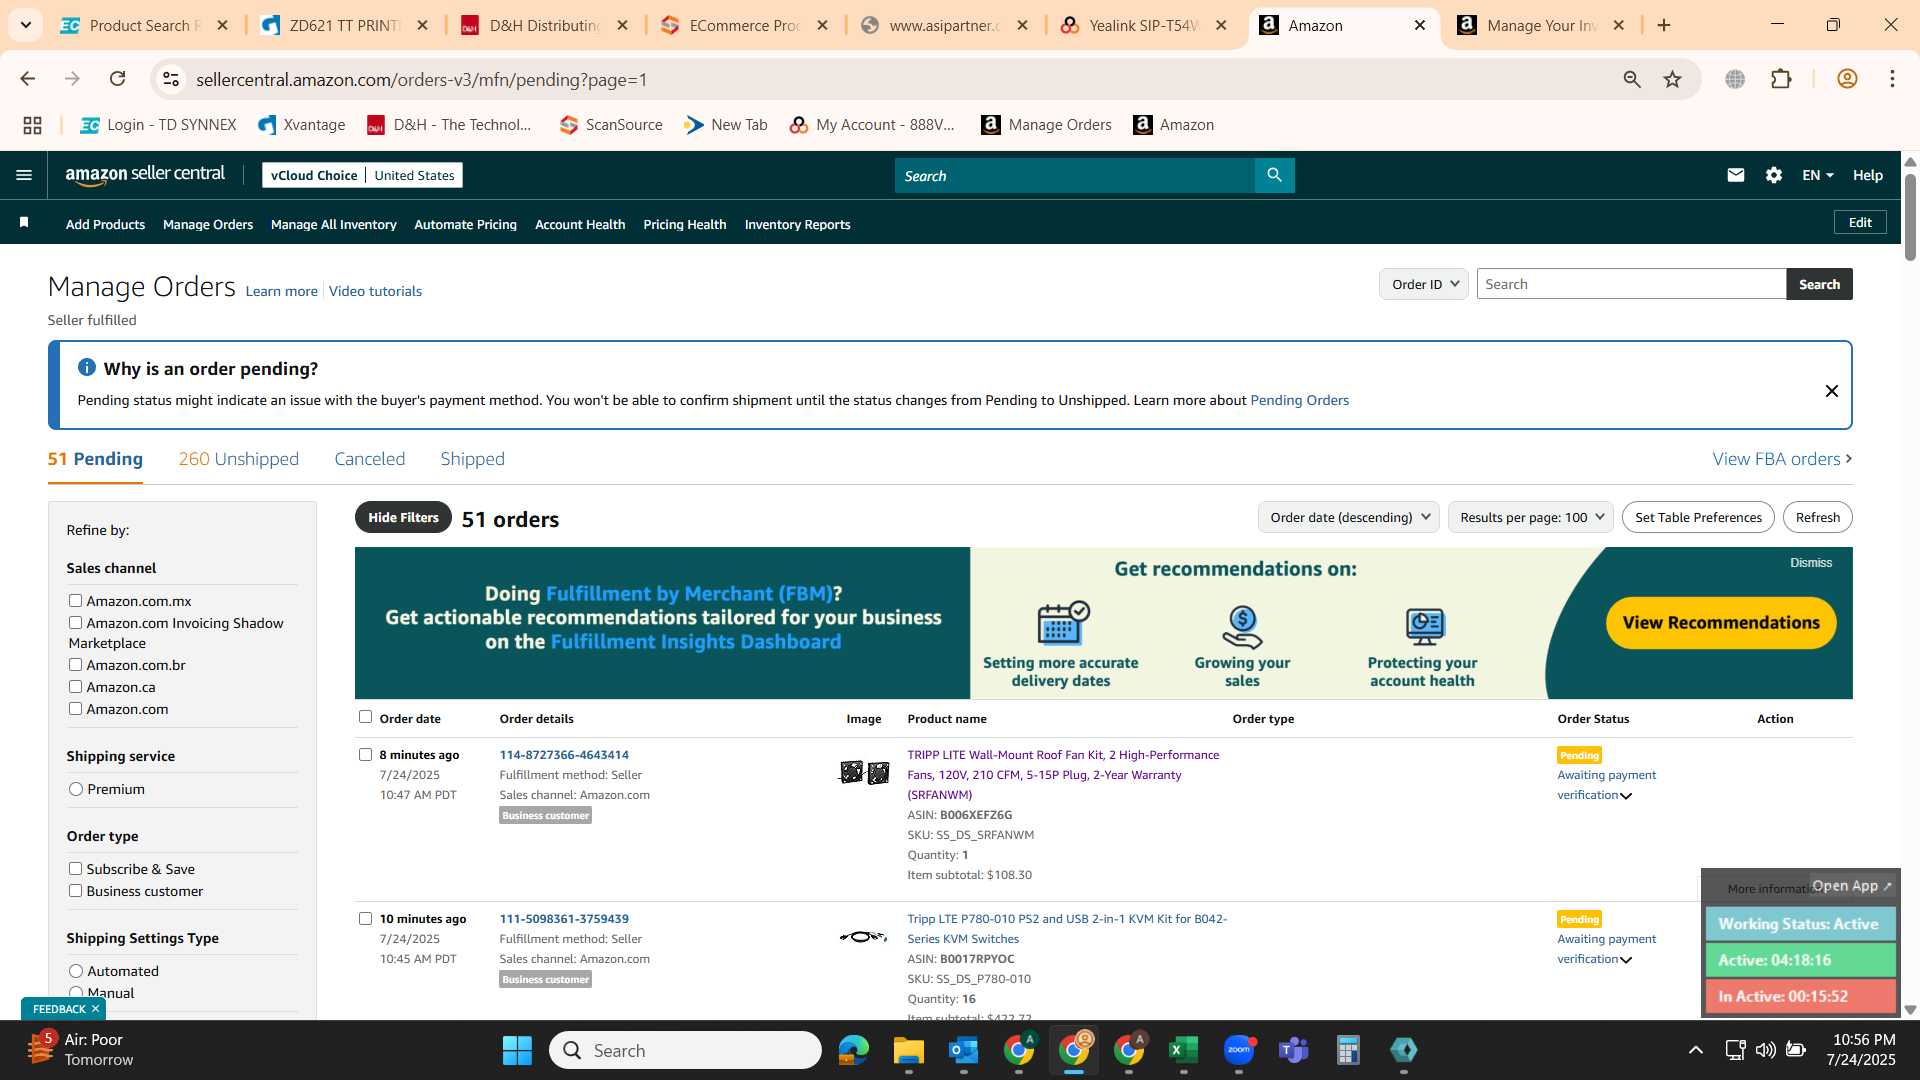Go back with the browser back arrow
1920x1080 pixels.
click(27, 79)
